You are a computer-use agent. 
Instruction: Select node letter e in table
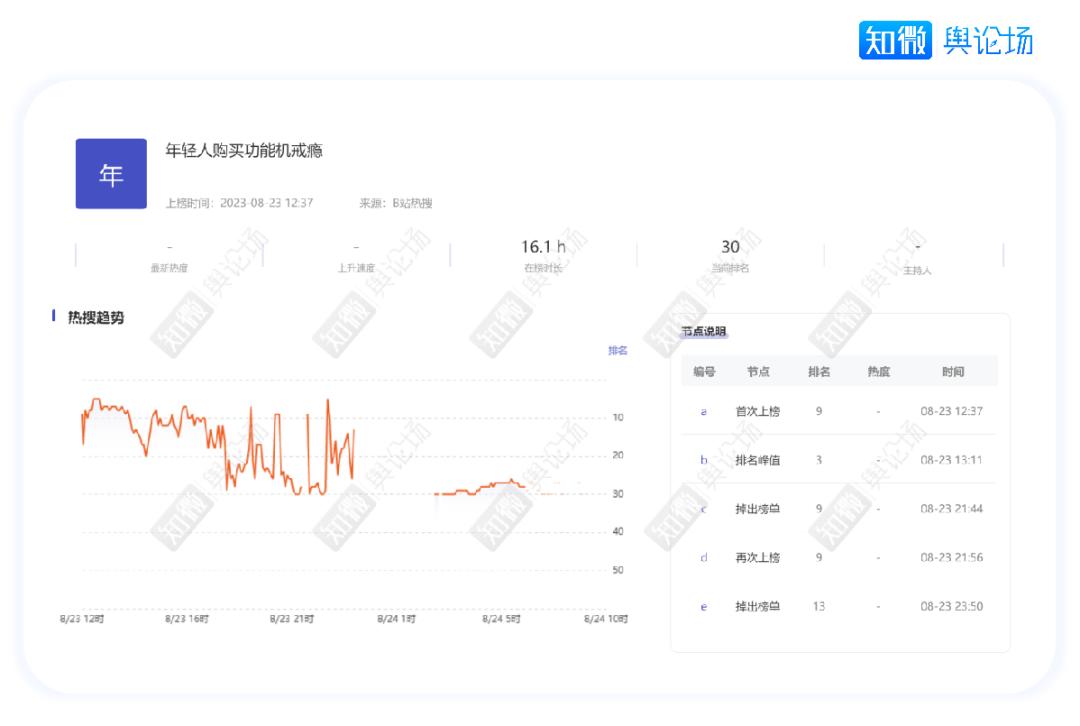point(703,606)
